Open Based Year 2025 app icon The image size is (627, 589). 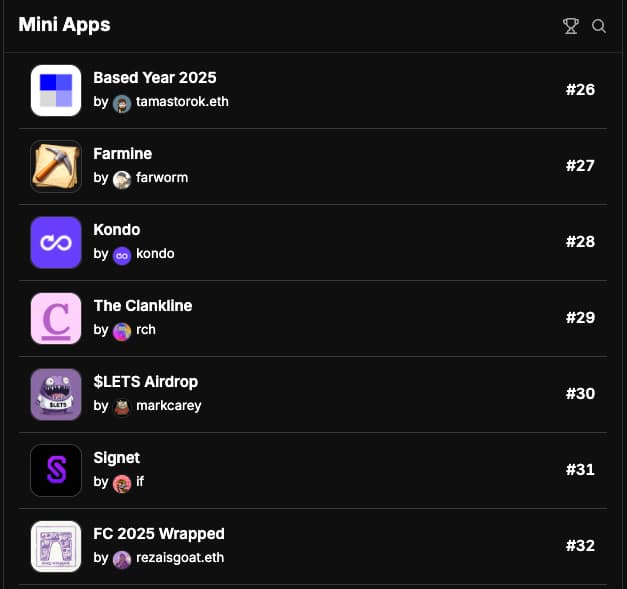56,90
